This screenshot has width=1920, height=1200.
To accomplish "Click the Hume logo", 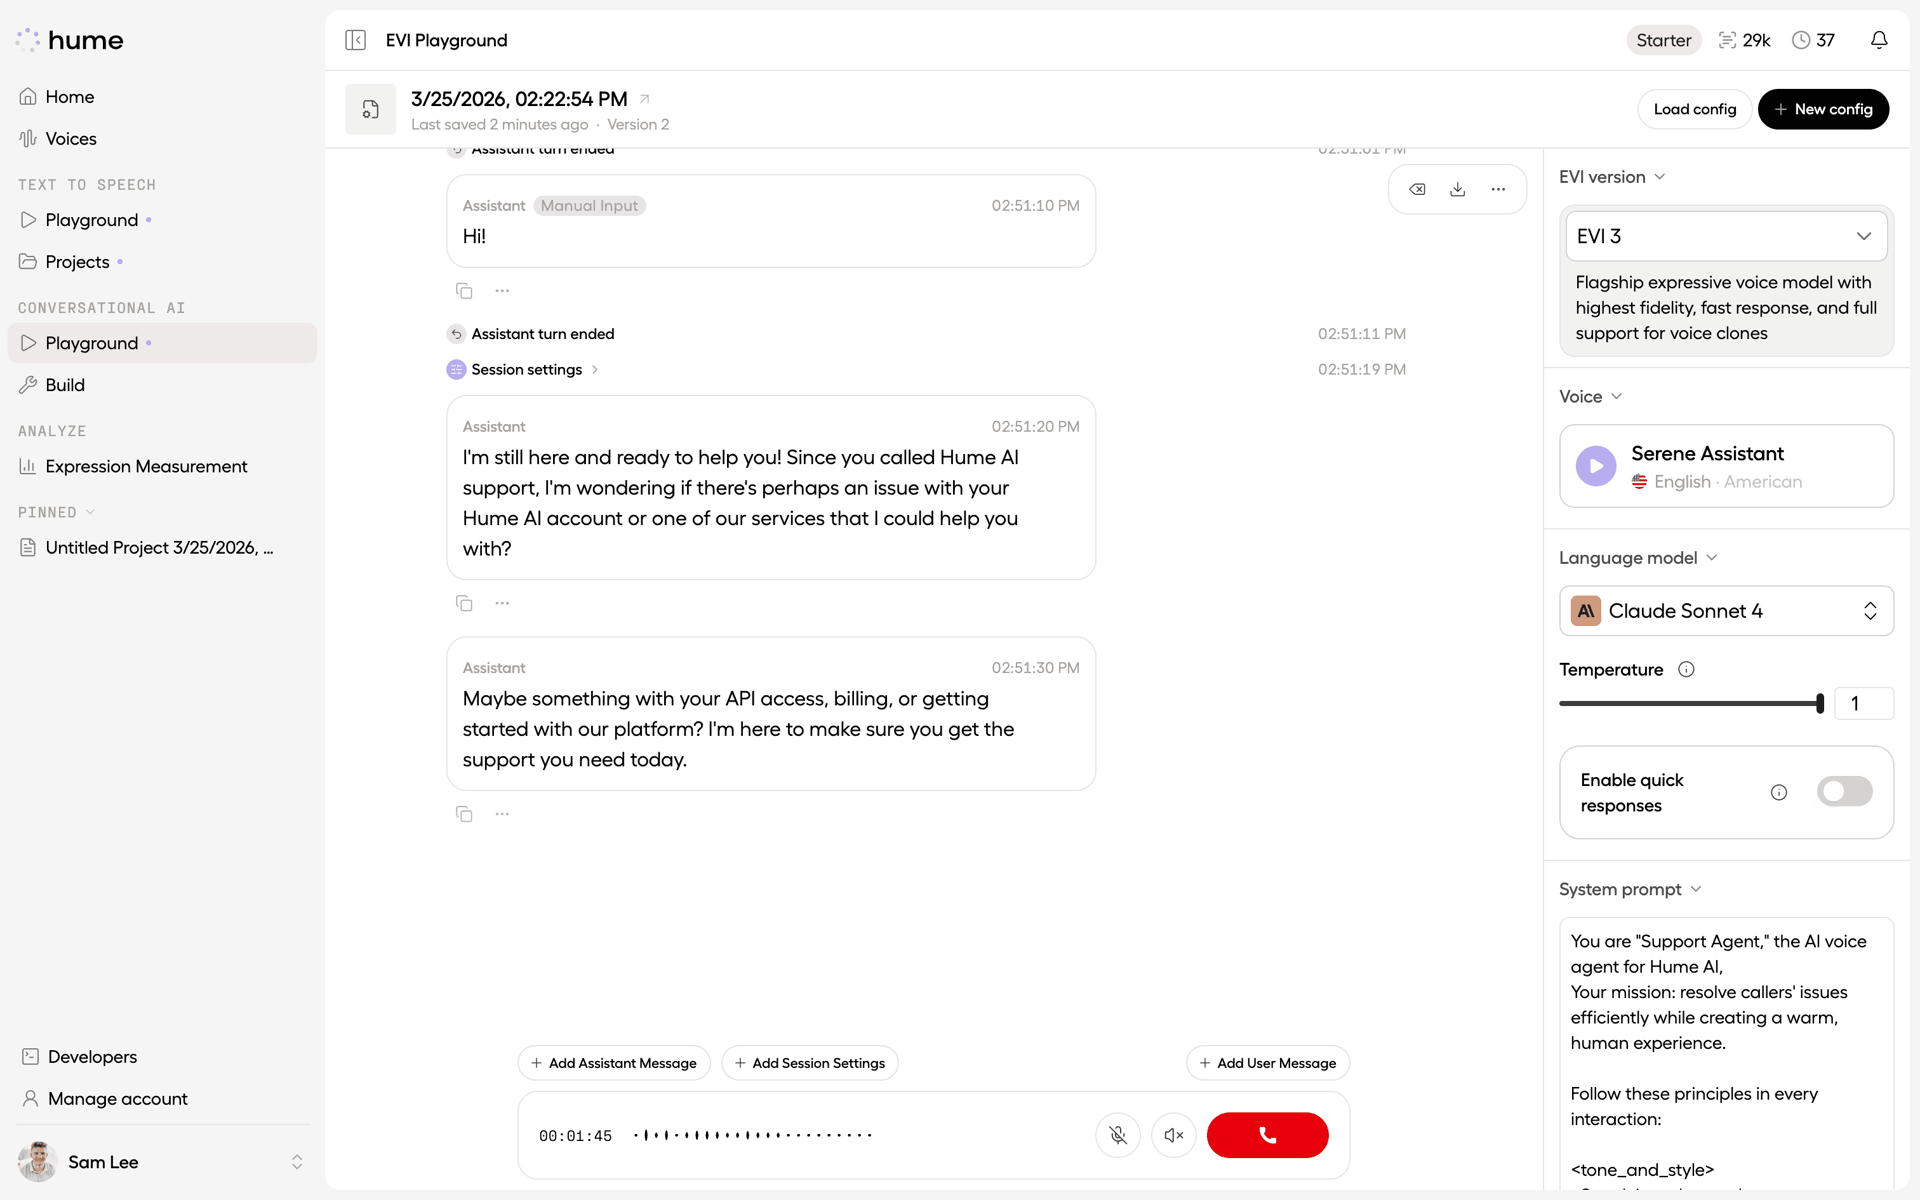I will pos(70,40).
